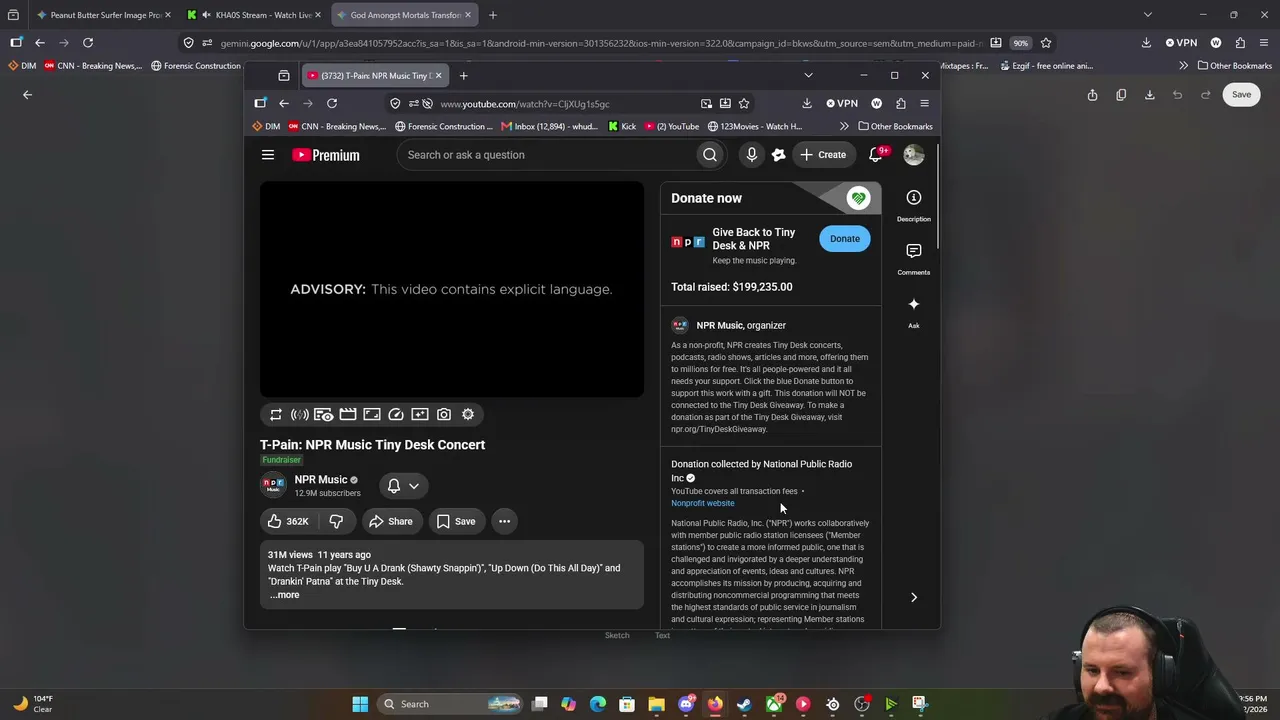Viewport: 1280px width, 720px height.
Task: Open Xbox app from the taskbar
Action: click(x=774, y=704)
